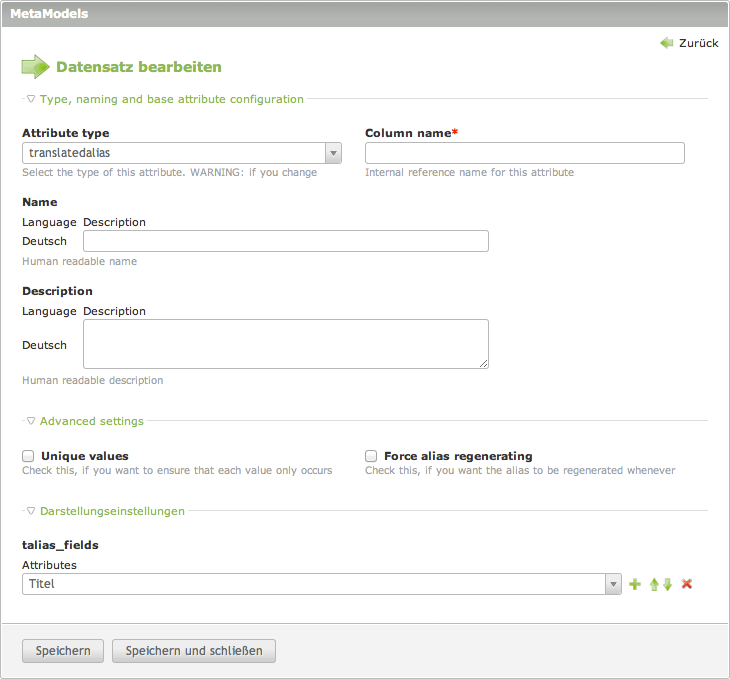Go back via the Zurück link

coord(698,43)
